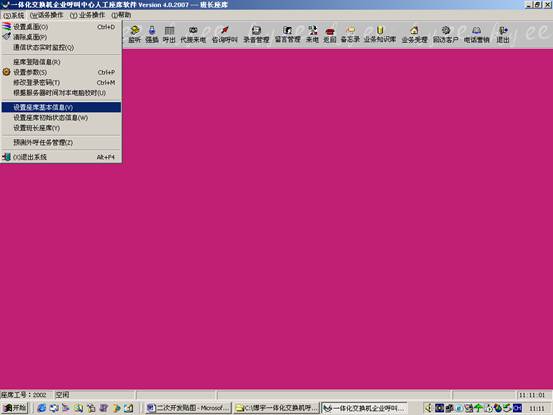Open the 帮助 help menu
553x415 pixels.
[x=121, y=15]
